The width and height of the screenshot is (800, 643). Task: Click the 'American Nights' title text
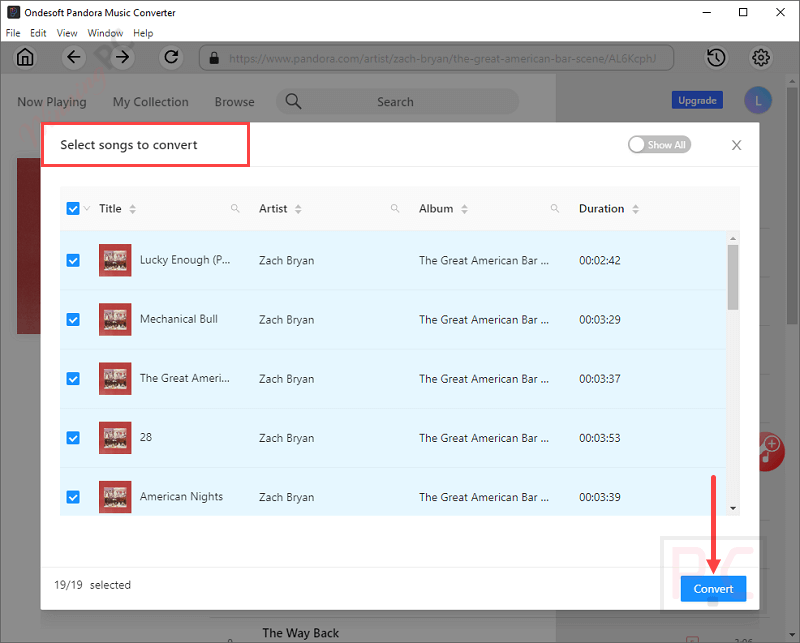tap(181, 497)
